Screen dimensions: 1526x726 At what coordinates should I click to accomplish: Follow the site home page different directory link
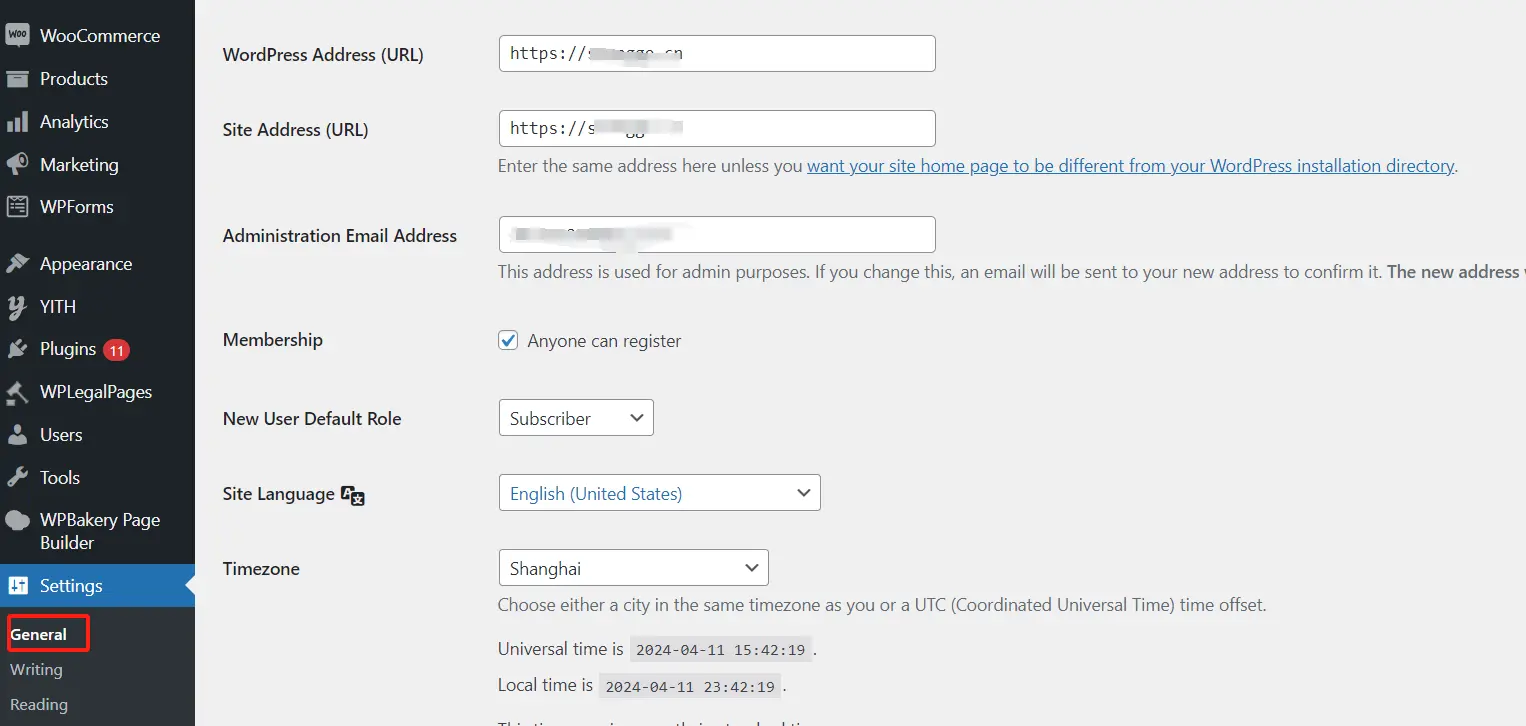click(1130, 166)
